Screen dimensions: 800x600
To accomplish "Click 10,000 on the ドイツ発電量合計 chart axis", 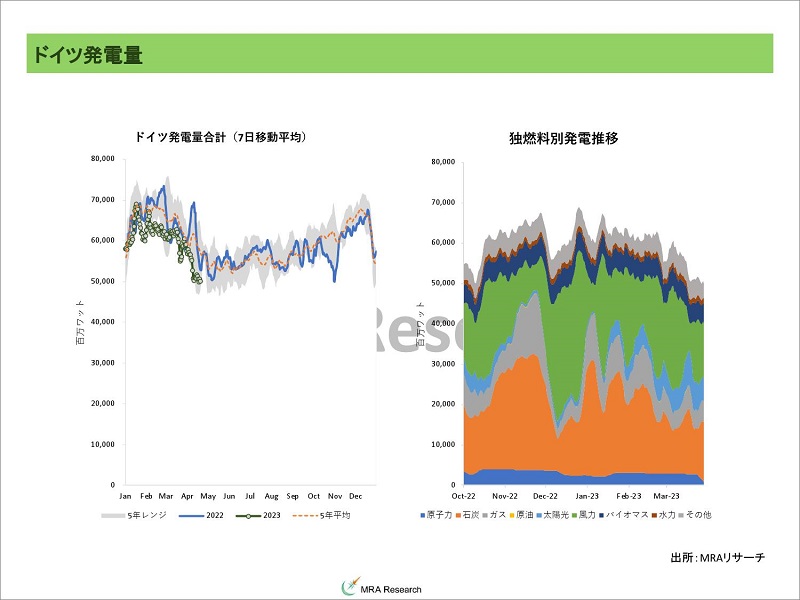I will [x=103, y=444].
